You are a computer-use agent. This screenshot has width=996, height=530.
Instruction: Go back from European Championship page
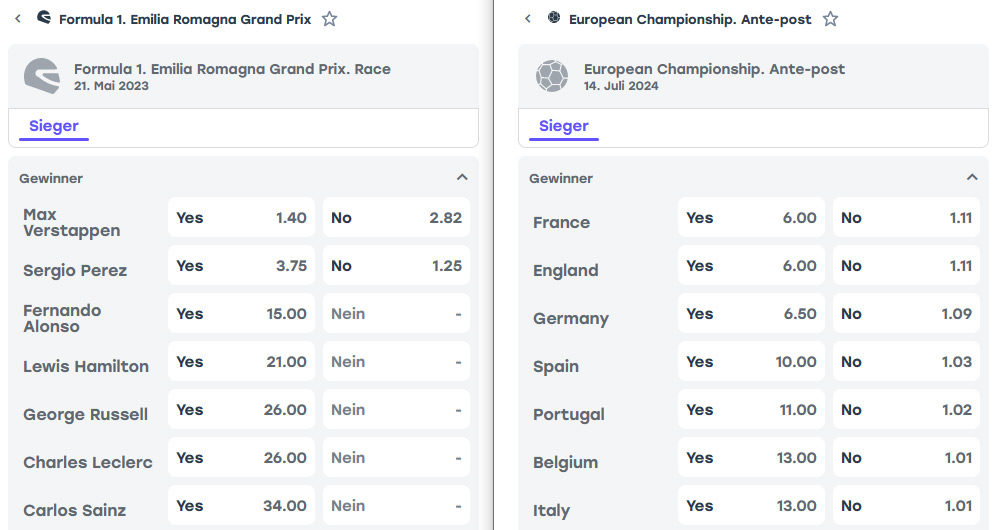click(x=528, y=19)
